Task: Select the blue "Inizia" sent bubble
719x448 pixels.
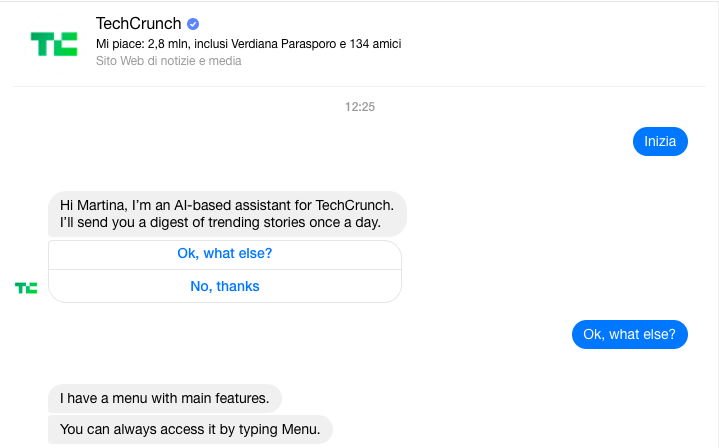Action: [x=660, y=142]
